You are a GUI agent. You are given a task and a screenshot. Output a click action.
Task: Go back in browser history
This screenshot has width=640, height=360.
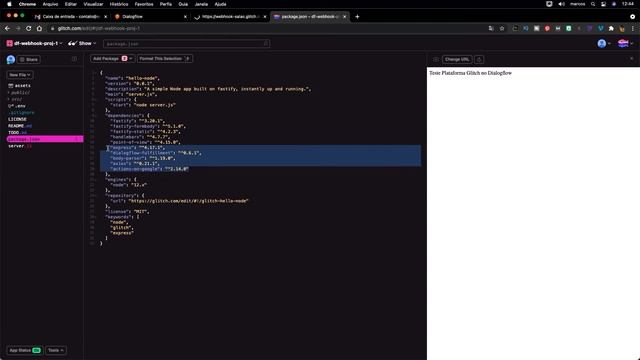coord(7,29)
